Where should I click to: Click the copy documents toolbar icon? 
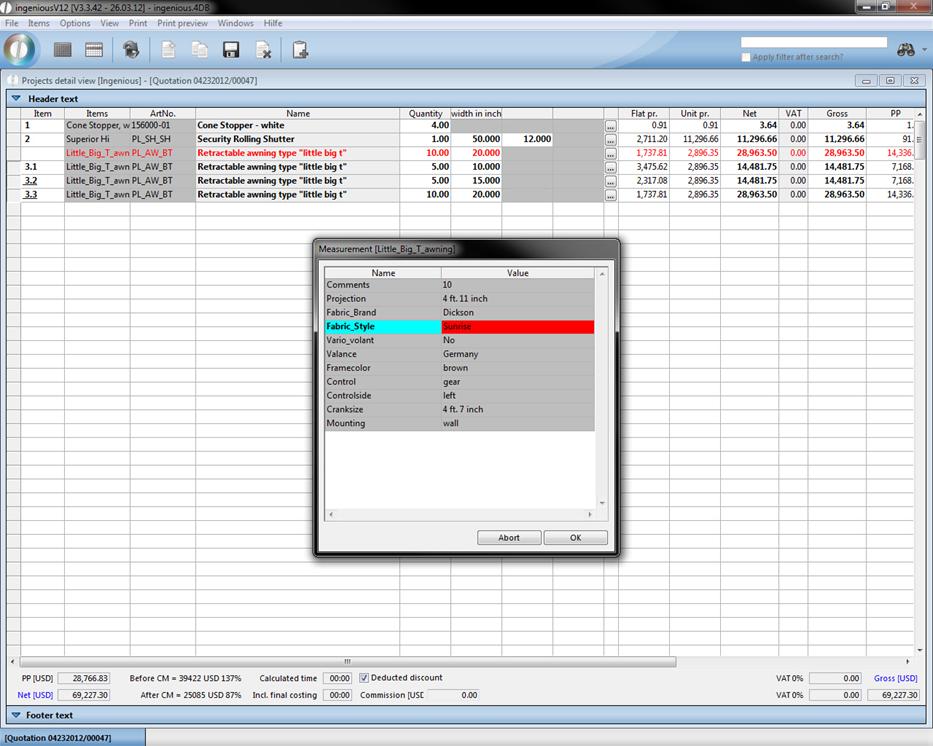coord(200,50)
